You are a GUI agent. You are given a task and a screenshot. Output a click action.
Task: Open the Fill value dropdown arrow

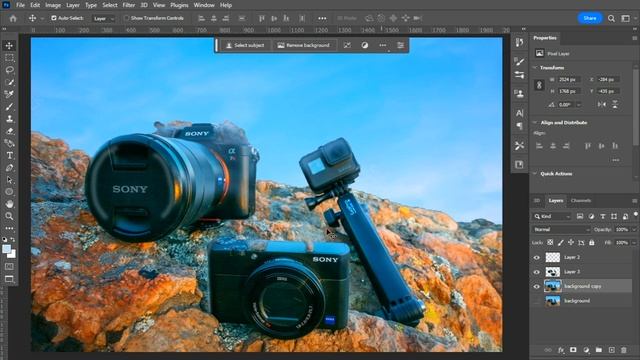click(633, 242)
